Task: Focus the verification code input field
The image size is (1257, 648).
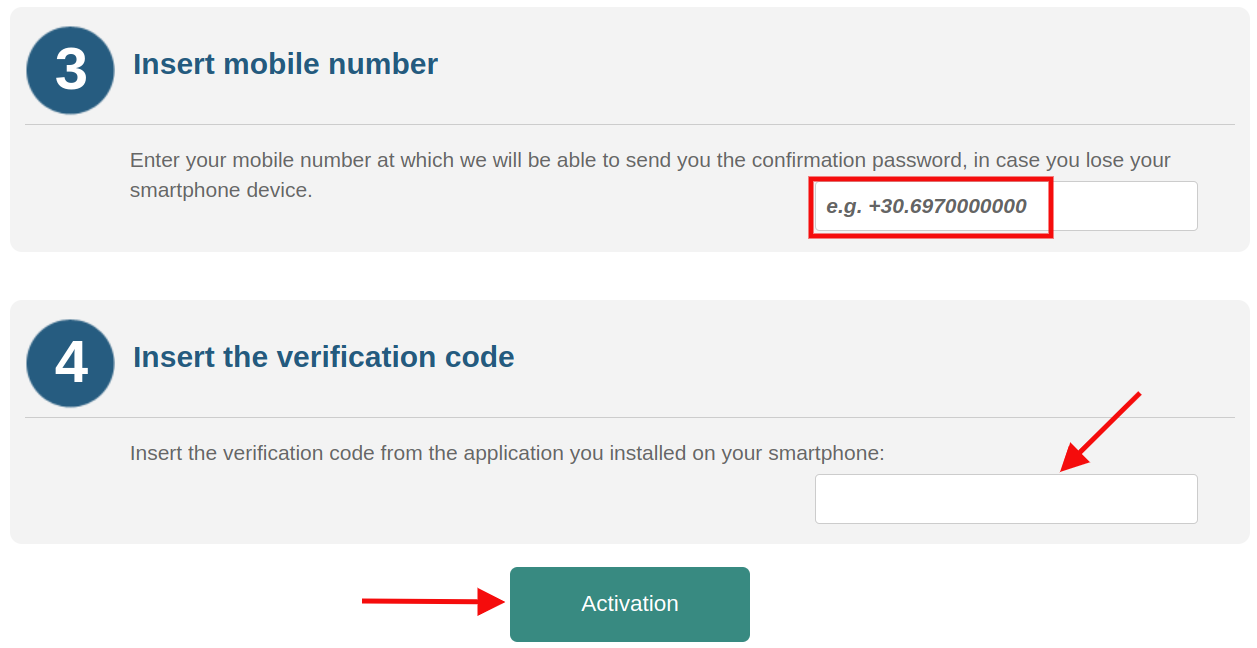Action: [1005, 499]
